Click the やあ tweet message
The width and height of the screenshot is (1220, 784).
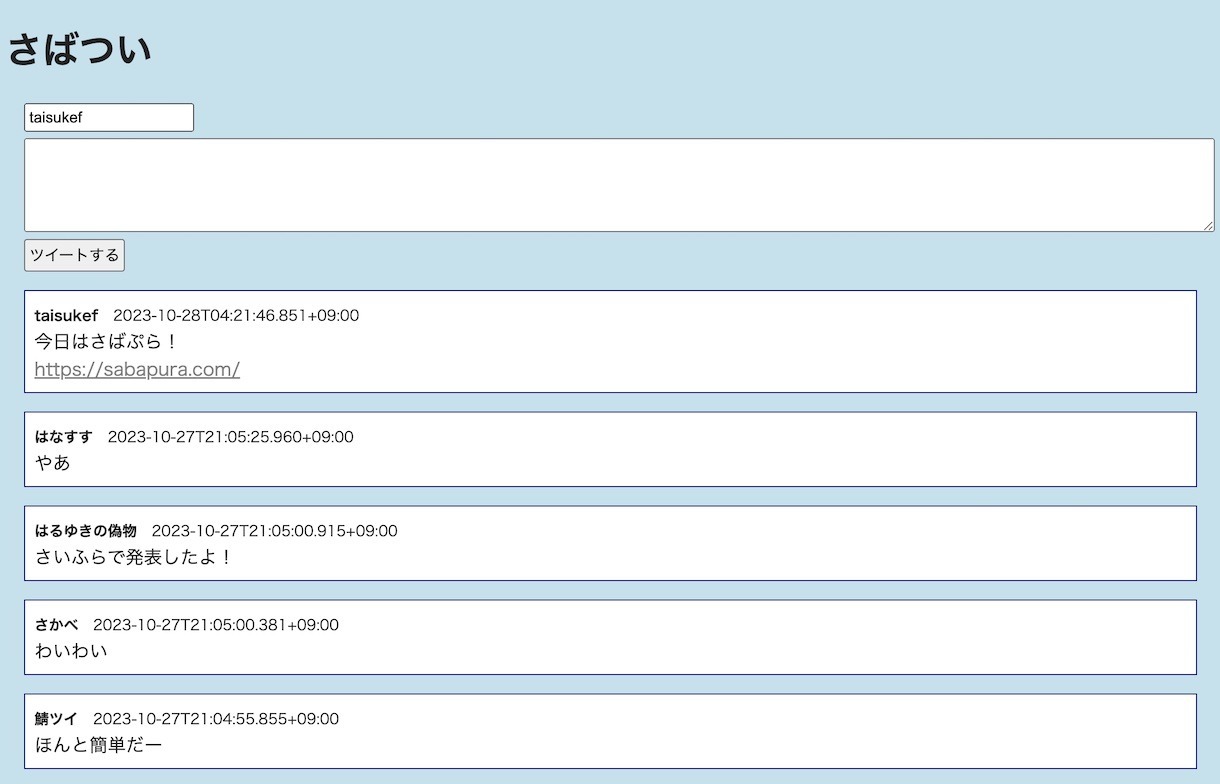(53, 463)
